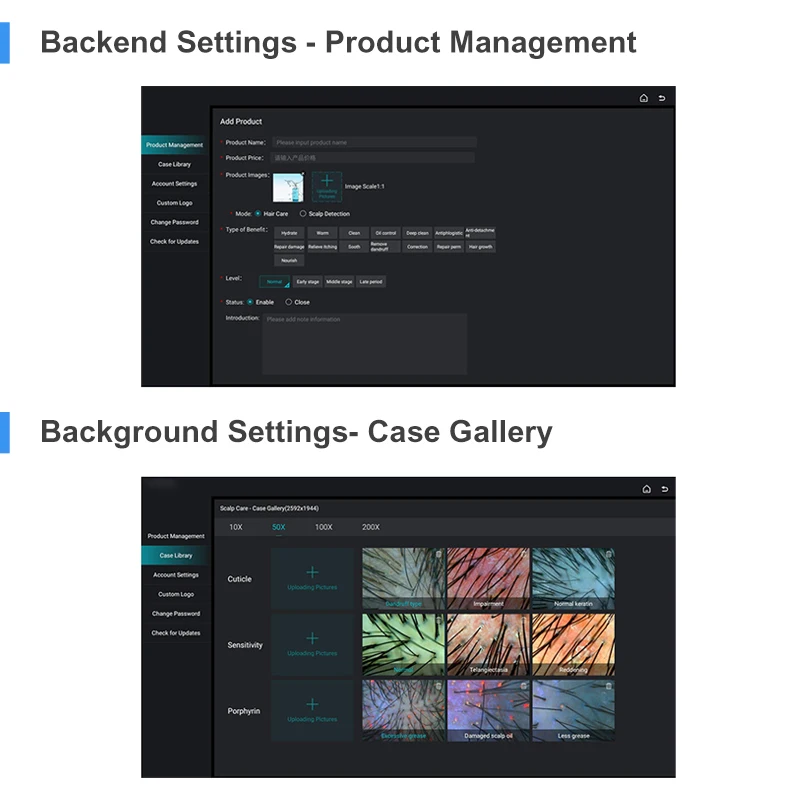Select the Early stage level button
The image size is (800, 800).
(x=308, y=282)
